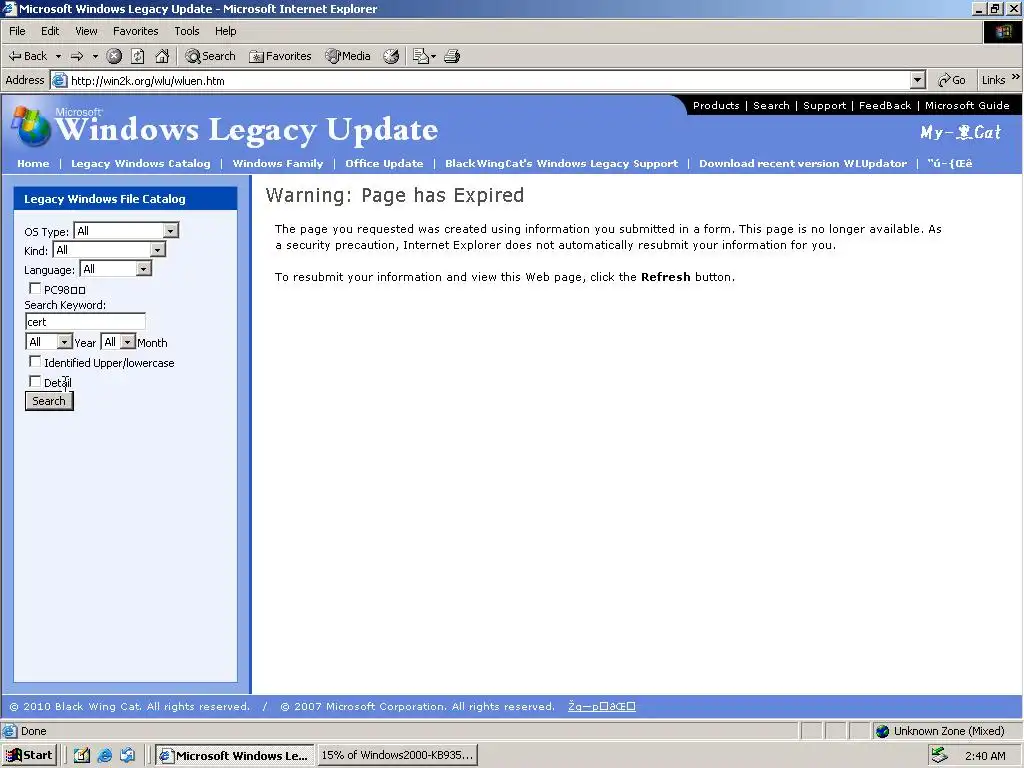Open the Search pane toolbar button
Screen dimensions: 1024x768
(210, 56)
